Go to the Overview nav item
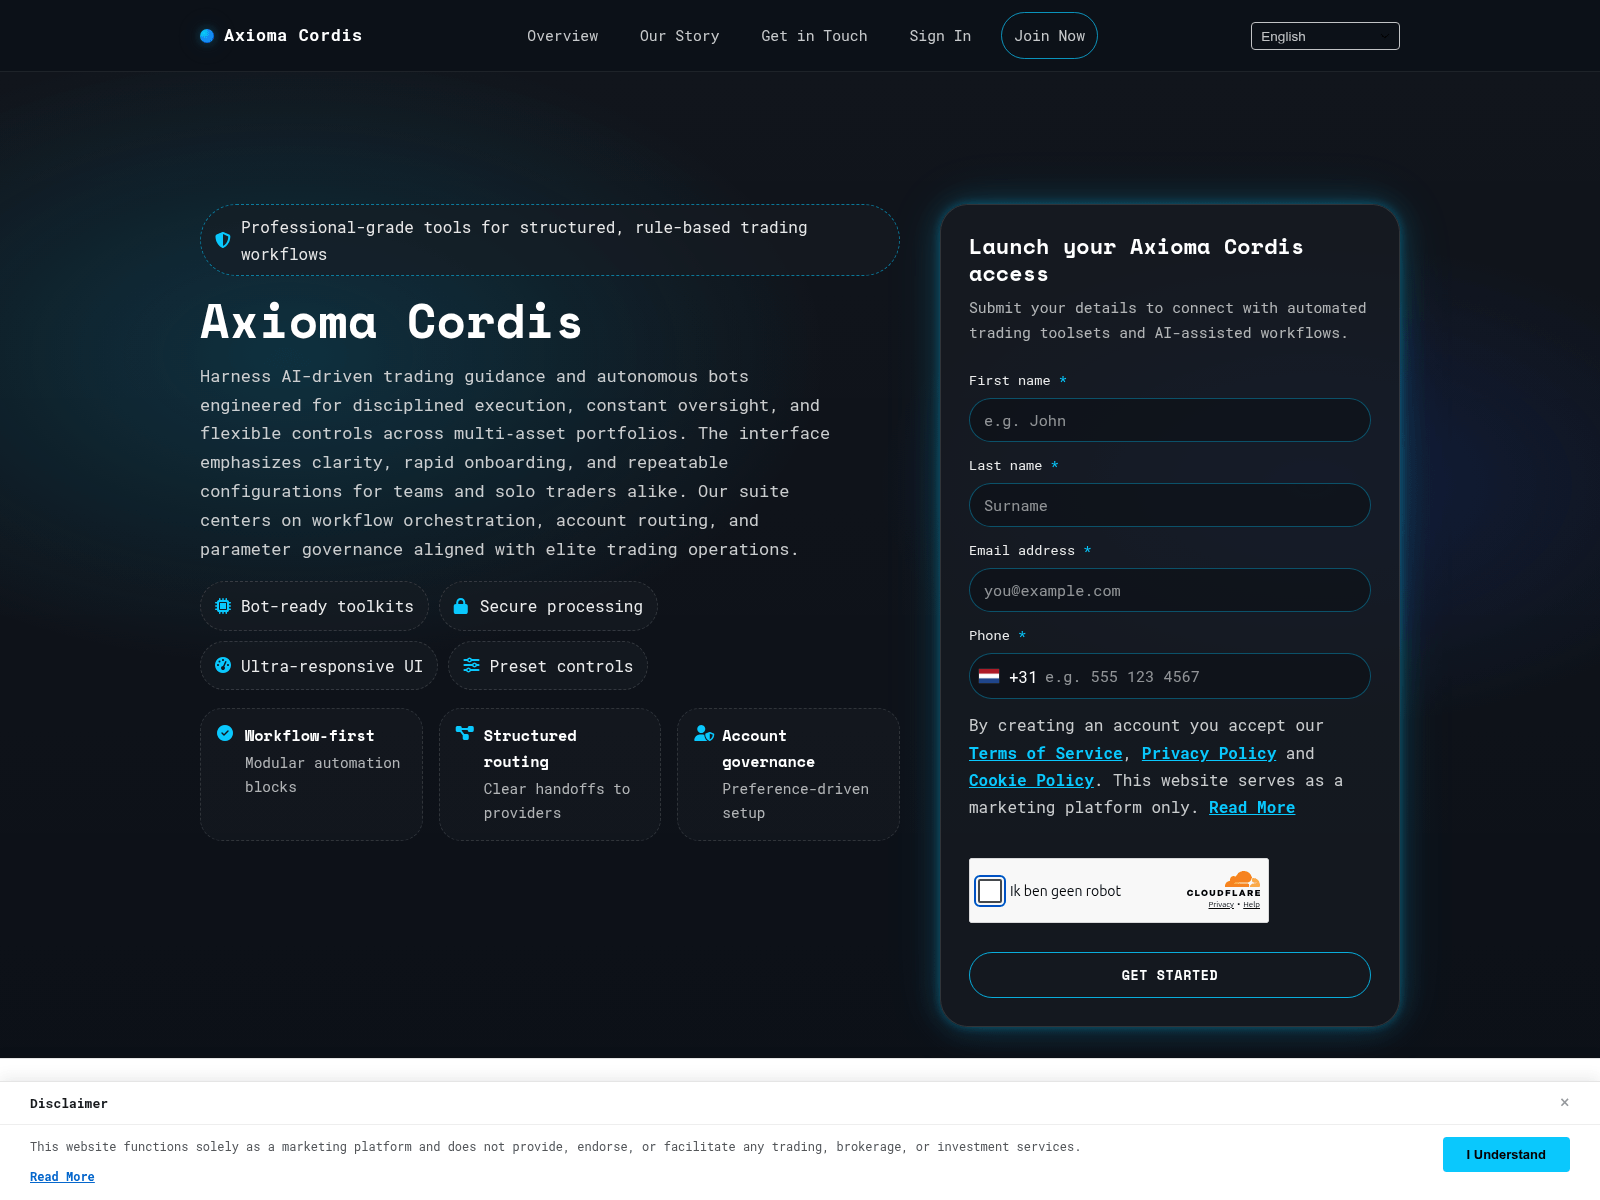Screen dimensions: 1600x1200 (563, 36)
